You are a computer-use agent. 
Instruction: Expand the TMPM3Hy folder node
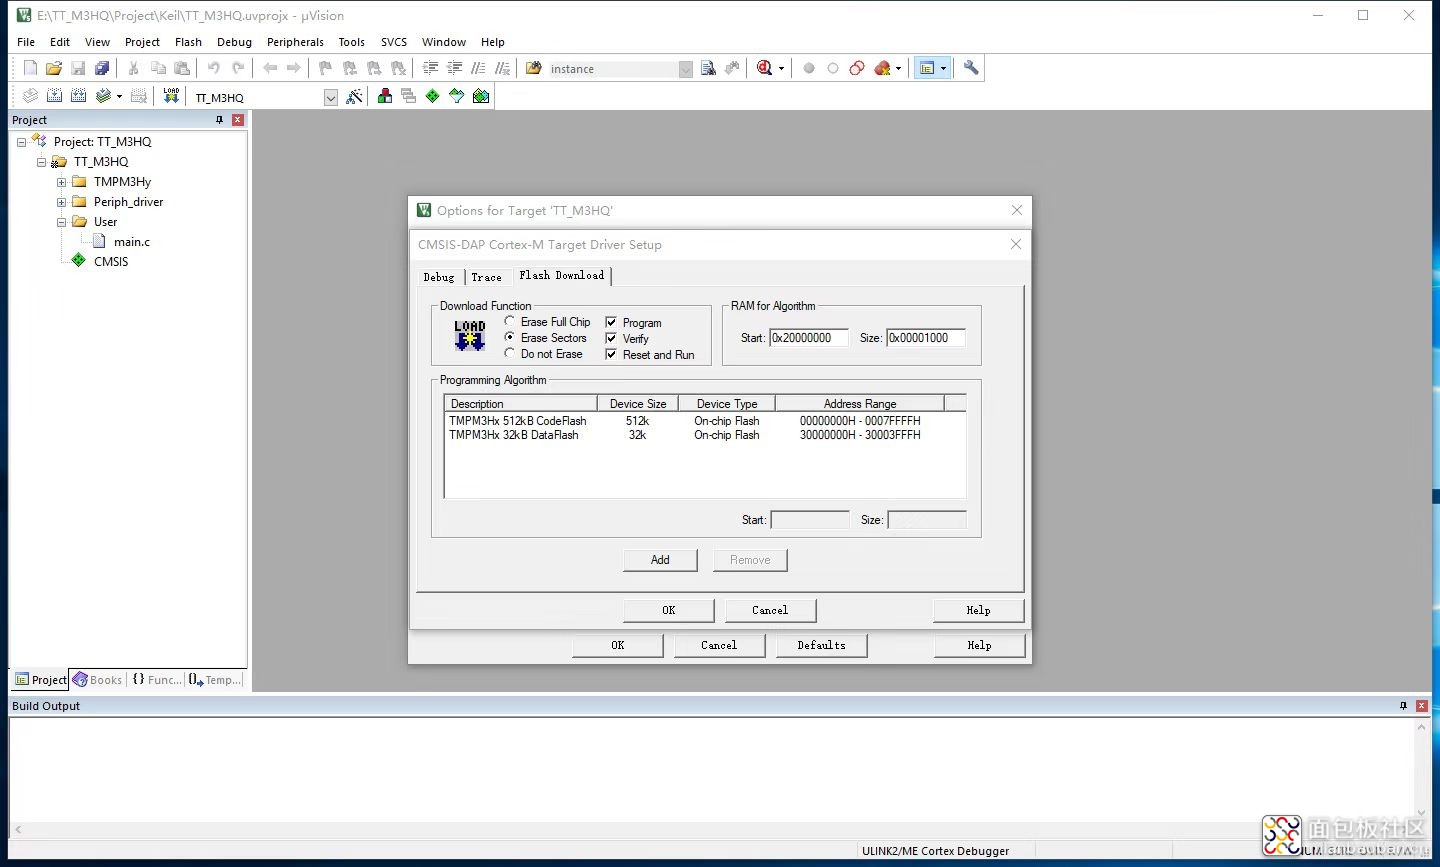(x=61, y=182)
